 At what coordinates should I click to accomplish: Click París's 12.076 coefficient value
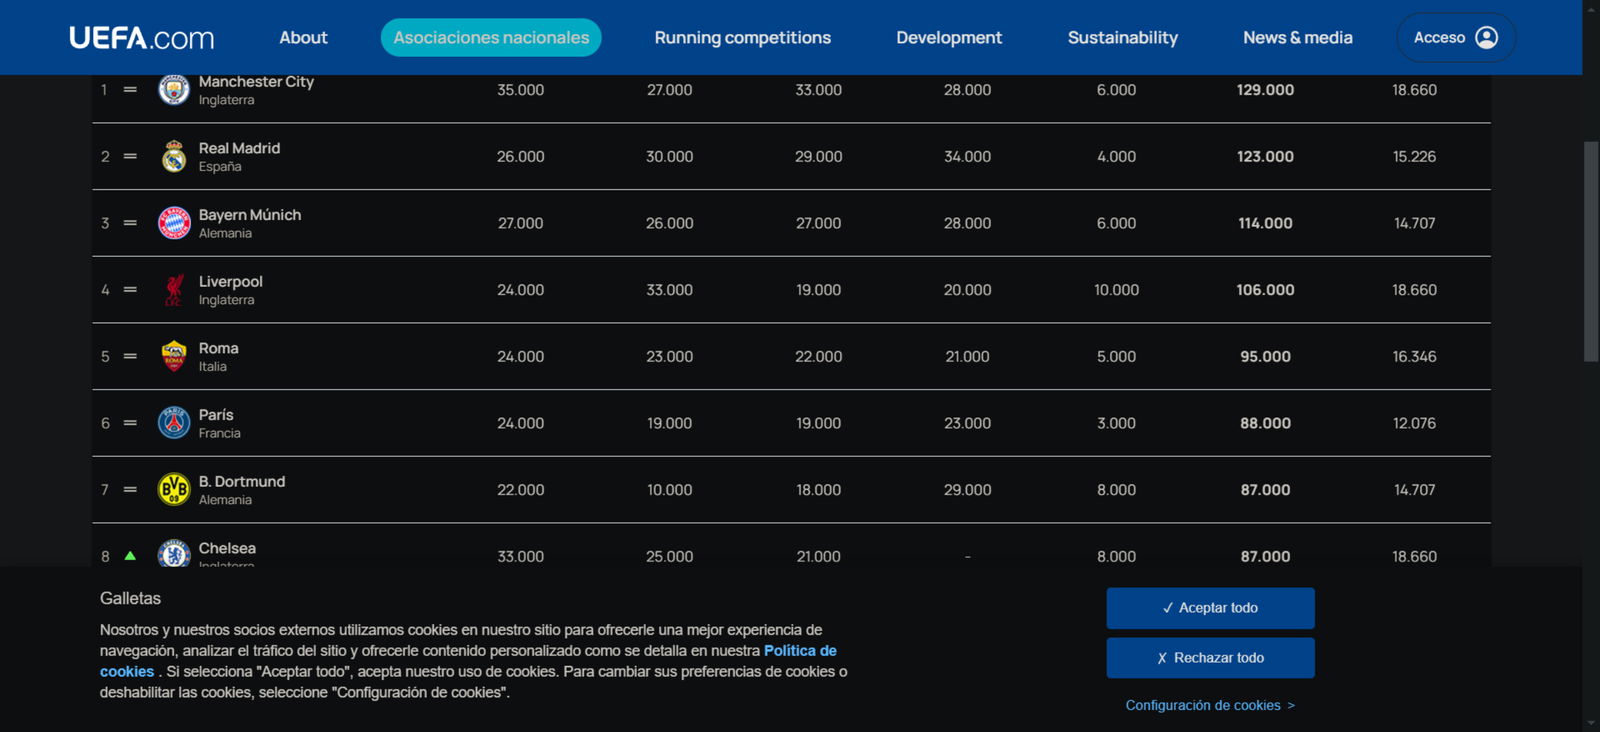pyautogui.click(x=1414, y=423)
